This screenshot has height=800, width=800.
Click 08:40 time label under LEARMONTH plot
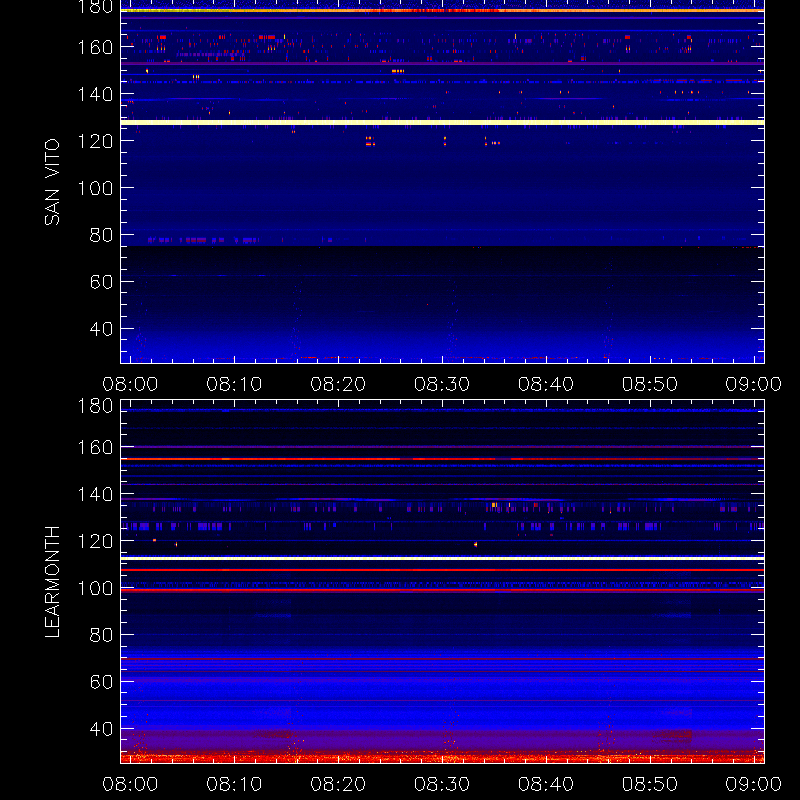pos(546,784)
